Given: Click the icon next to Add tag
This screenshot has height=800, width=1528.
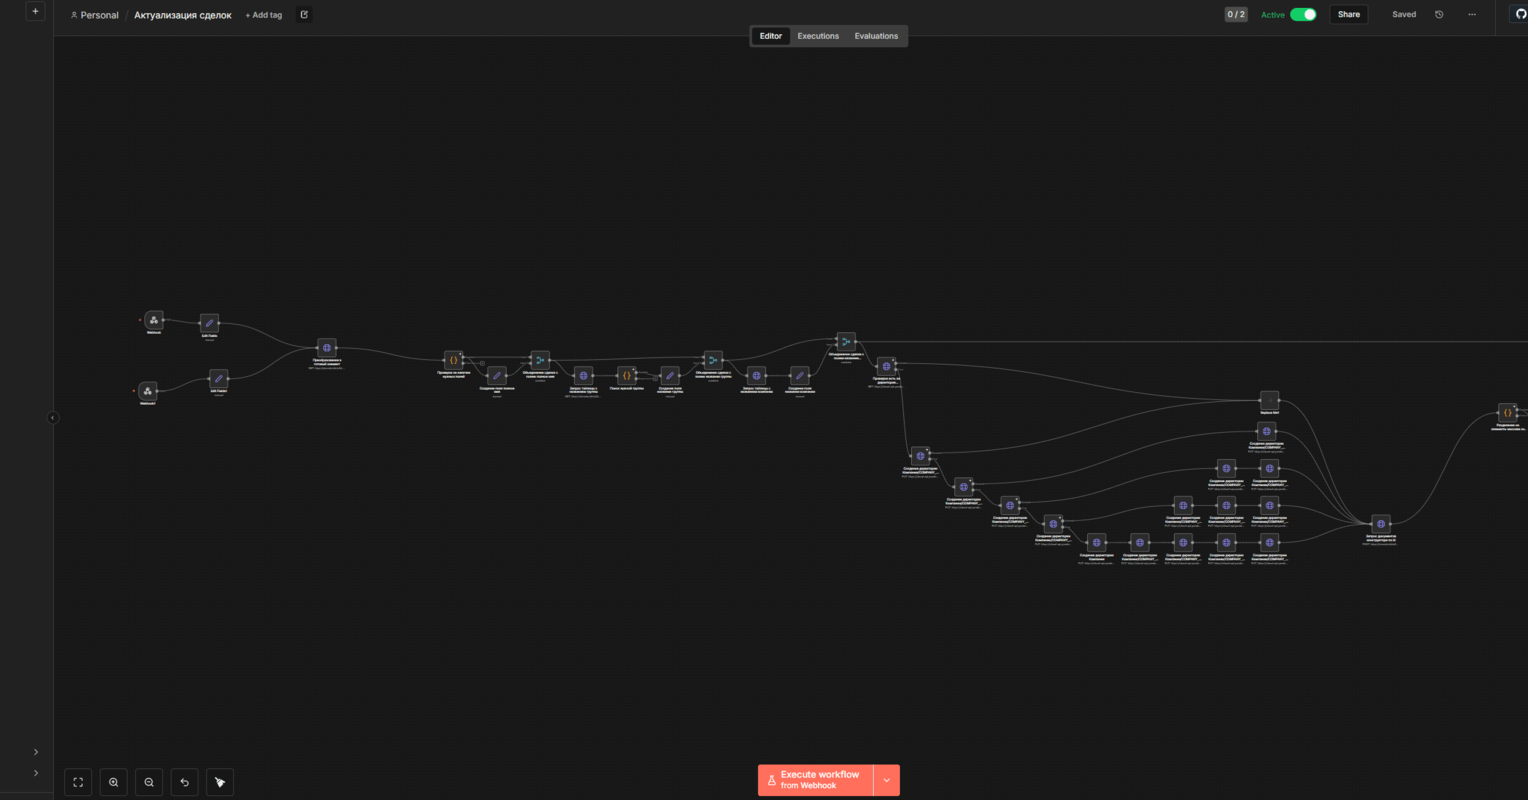Looking at the screenshot, I should click(305, 15).
